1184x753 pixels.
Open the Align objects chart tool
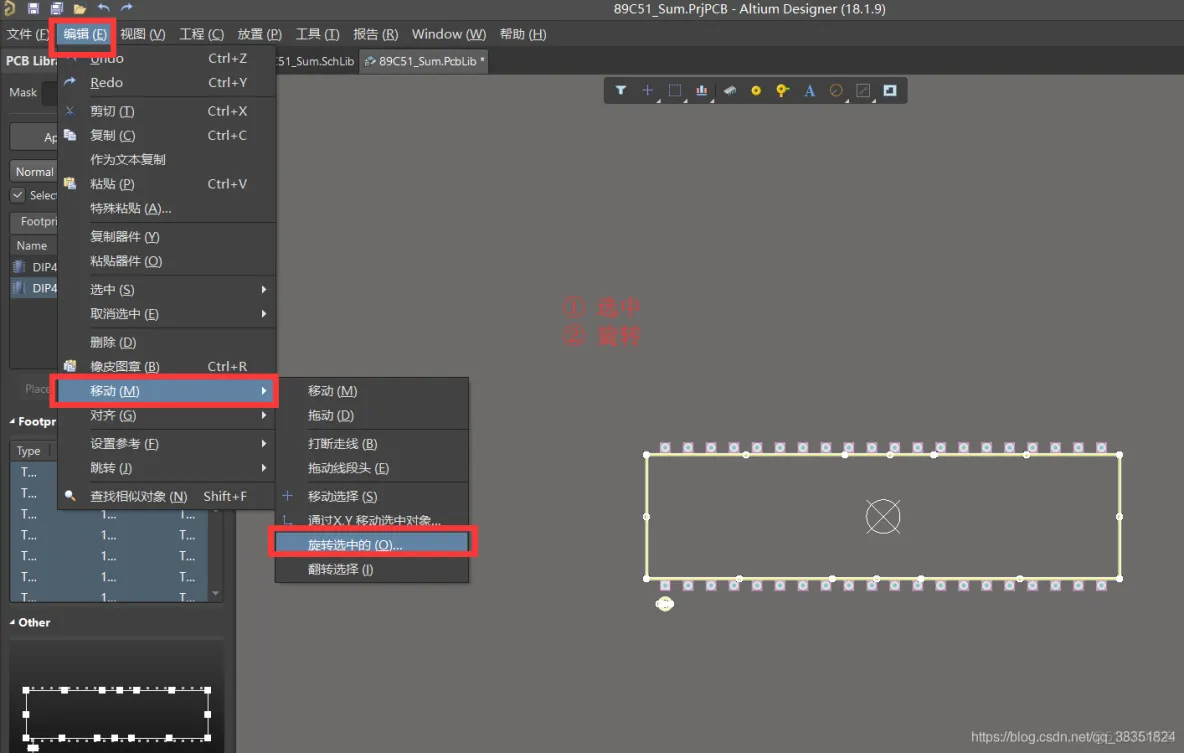pyautogui.click(x=701, y=91)
